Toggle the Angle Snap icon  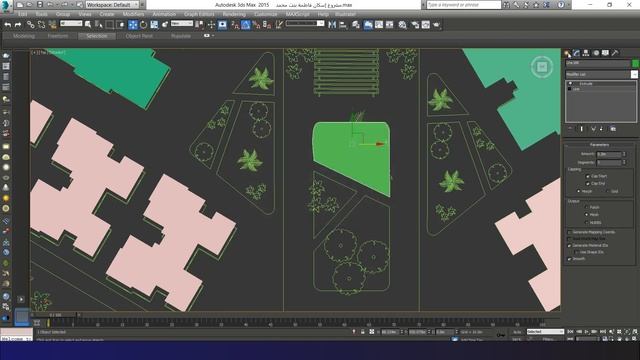(x=246, y=25)
